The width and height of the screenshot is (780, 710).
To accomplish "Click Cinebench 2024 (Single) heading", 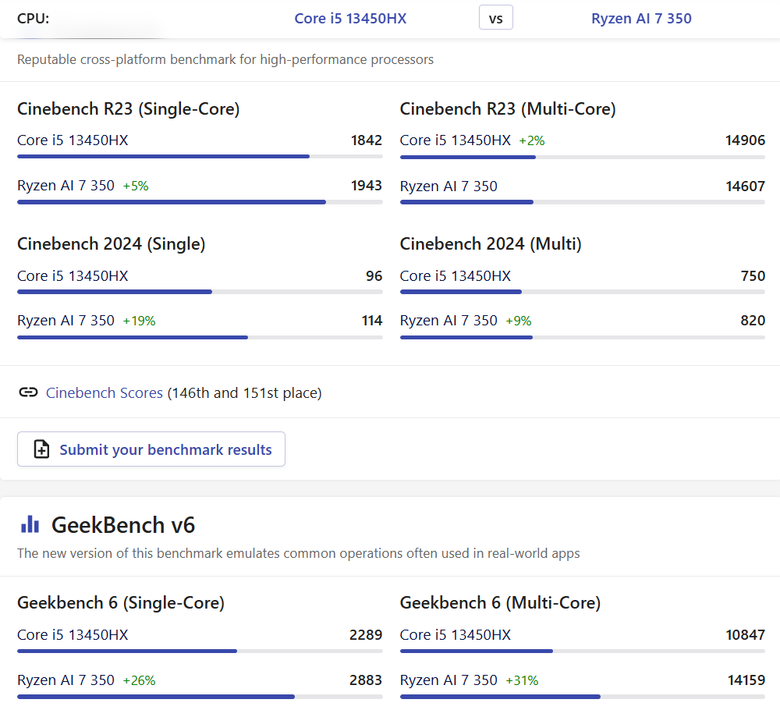I will [111, 244].
